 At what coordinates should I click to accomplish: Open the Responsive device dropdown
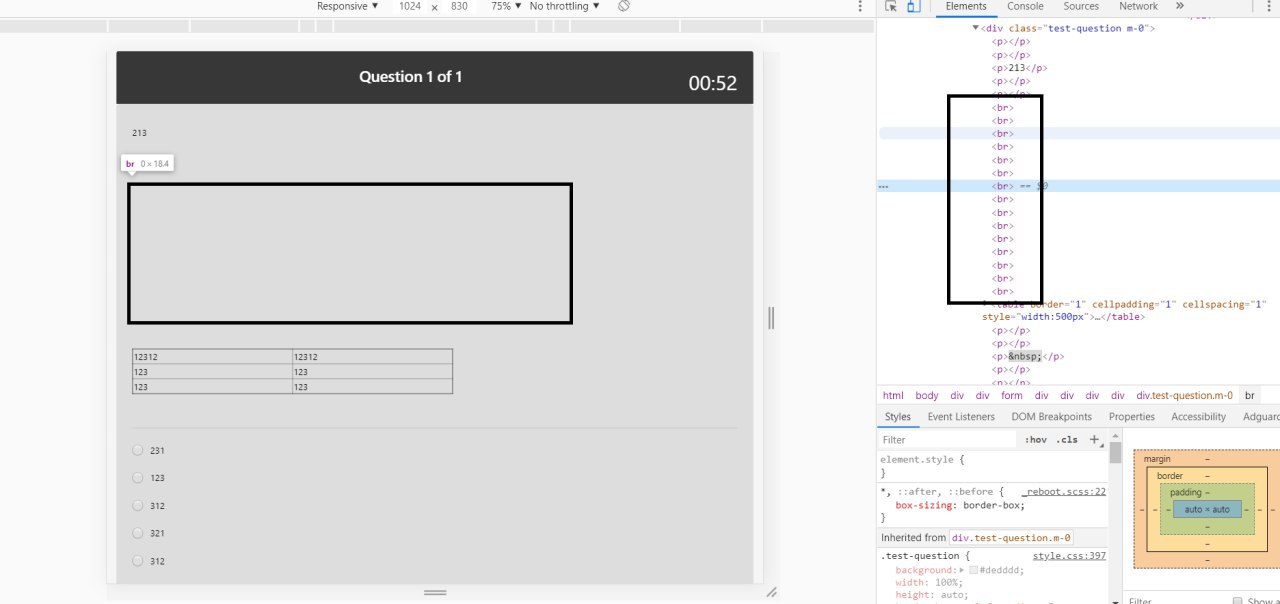pyautogui.click(x=348, y=6)
